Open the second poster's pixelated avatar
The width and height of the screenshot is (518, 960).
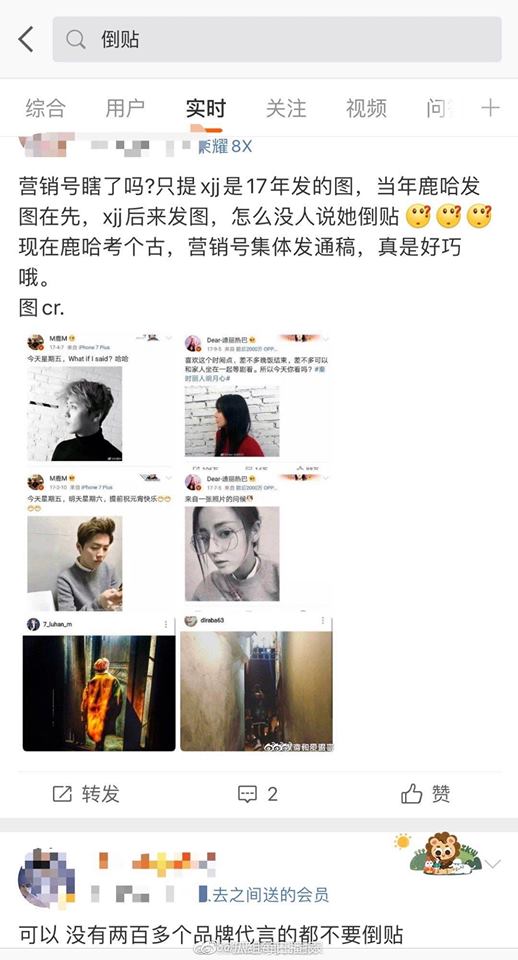[47, 877]
